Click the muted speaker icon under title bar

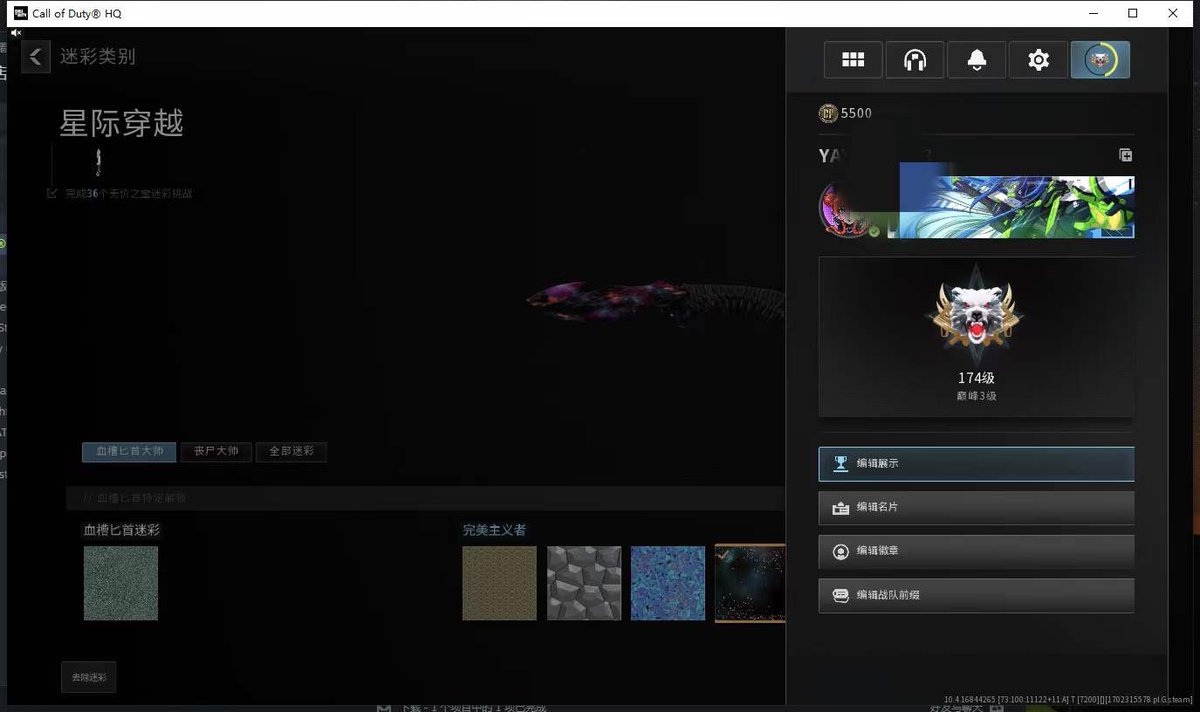(x=15, y=32)
